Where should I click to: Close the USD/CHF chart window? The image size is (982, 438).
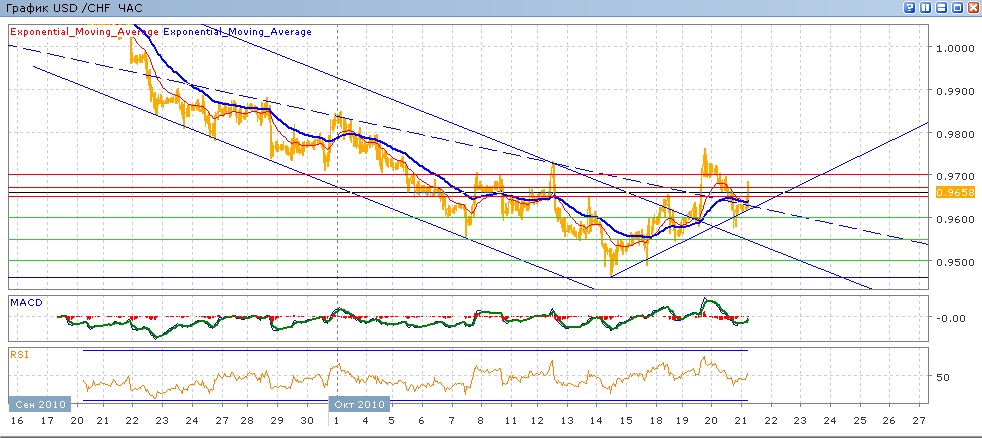click(973, 8)
